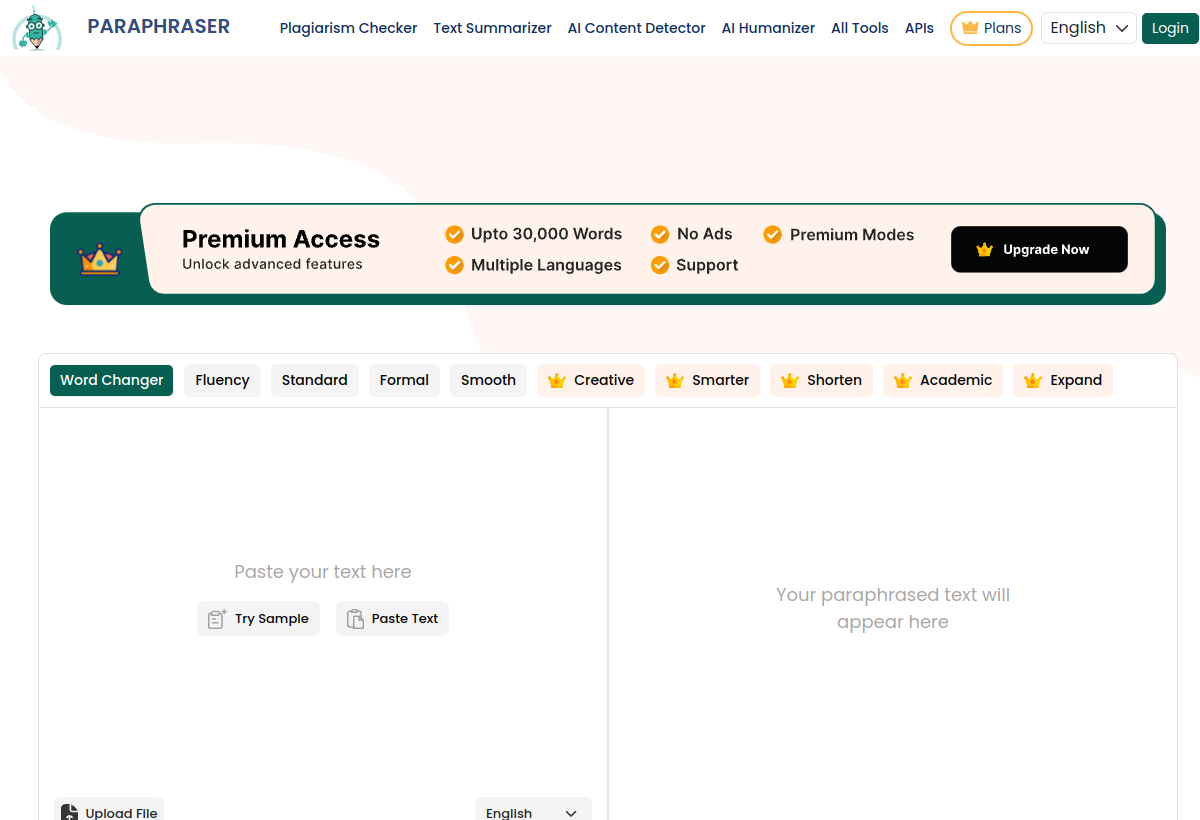This screenshot has width=1200, height=820.
Task: Open the AI Humanizer tool
Action: click(768, 28)
